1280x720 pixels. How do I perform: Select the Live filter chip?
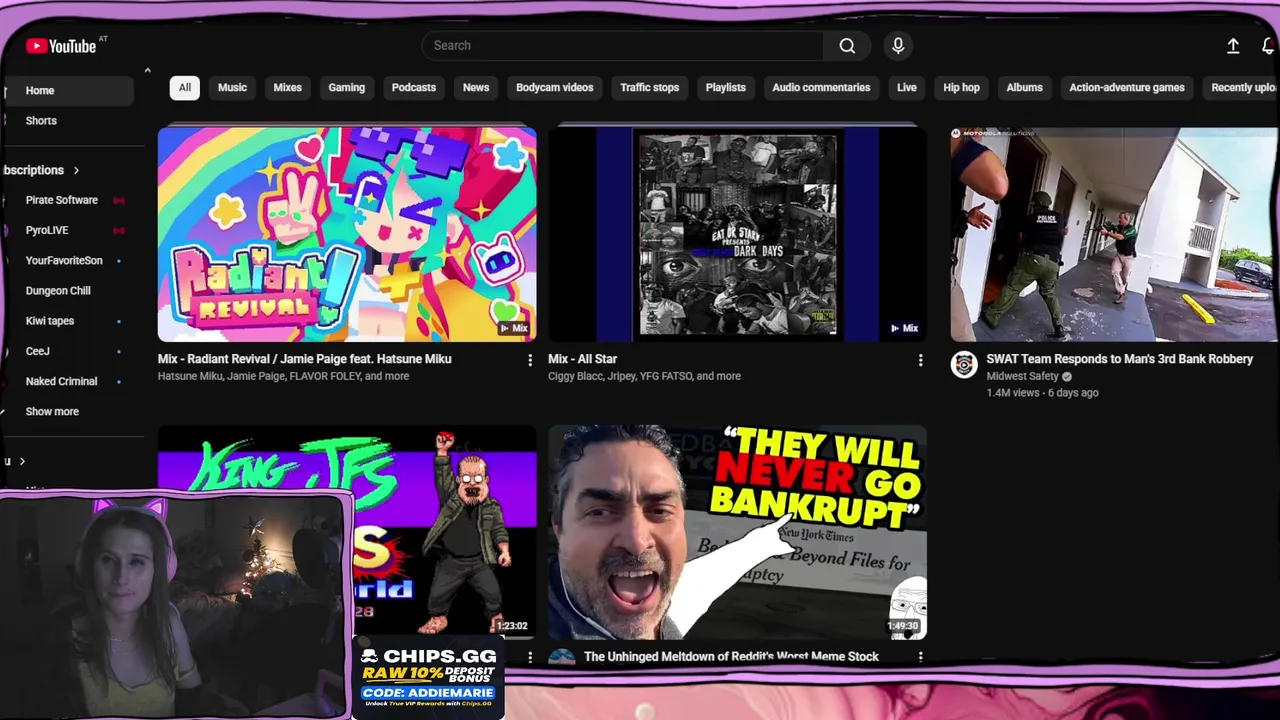click(x=906, y=87)
